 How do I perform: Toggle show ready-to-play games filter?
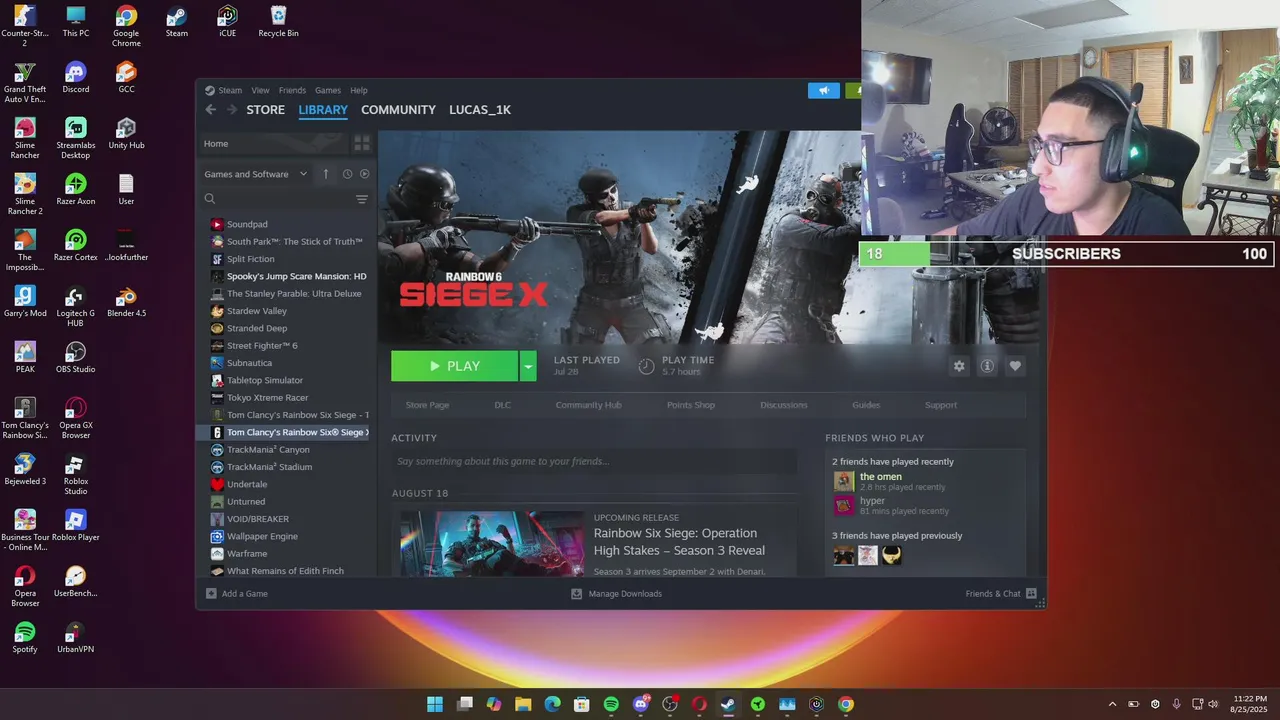[364, 174]
